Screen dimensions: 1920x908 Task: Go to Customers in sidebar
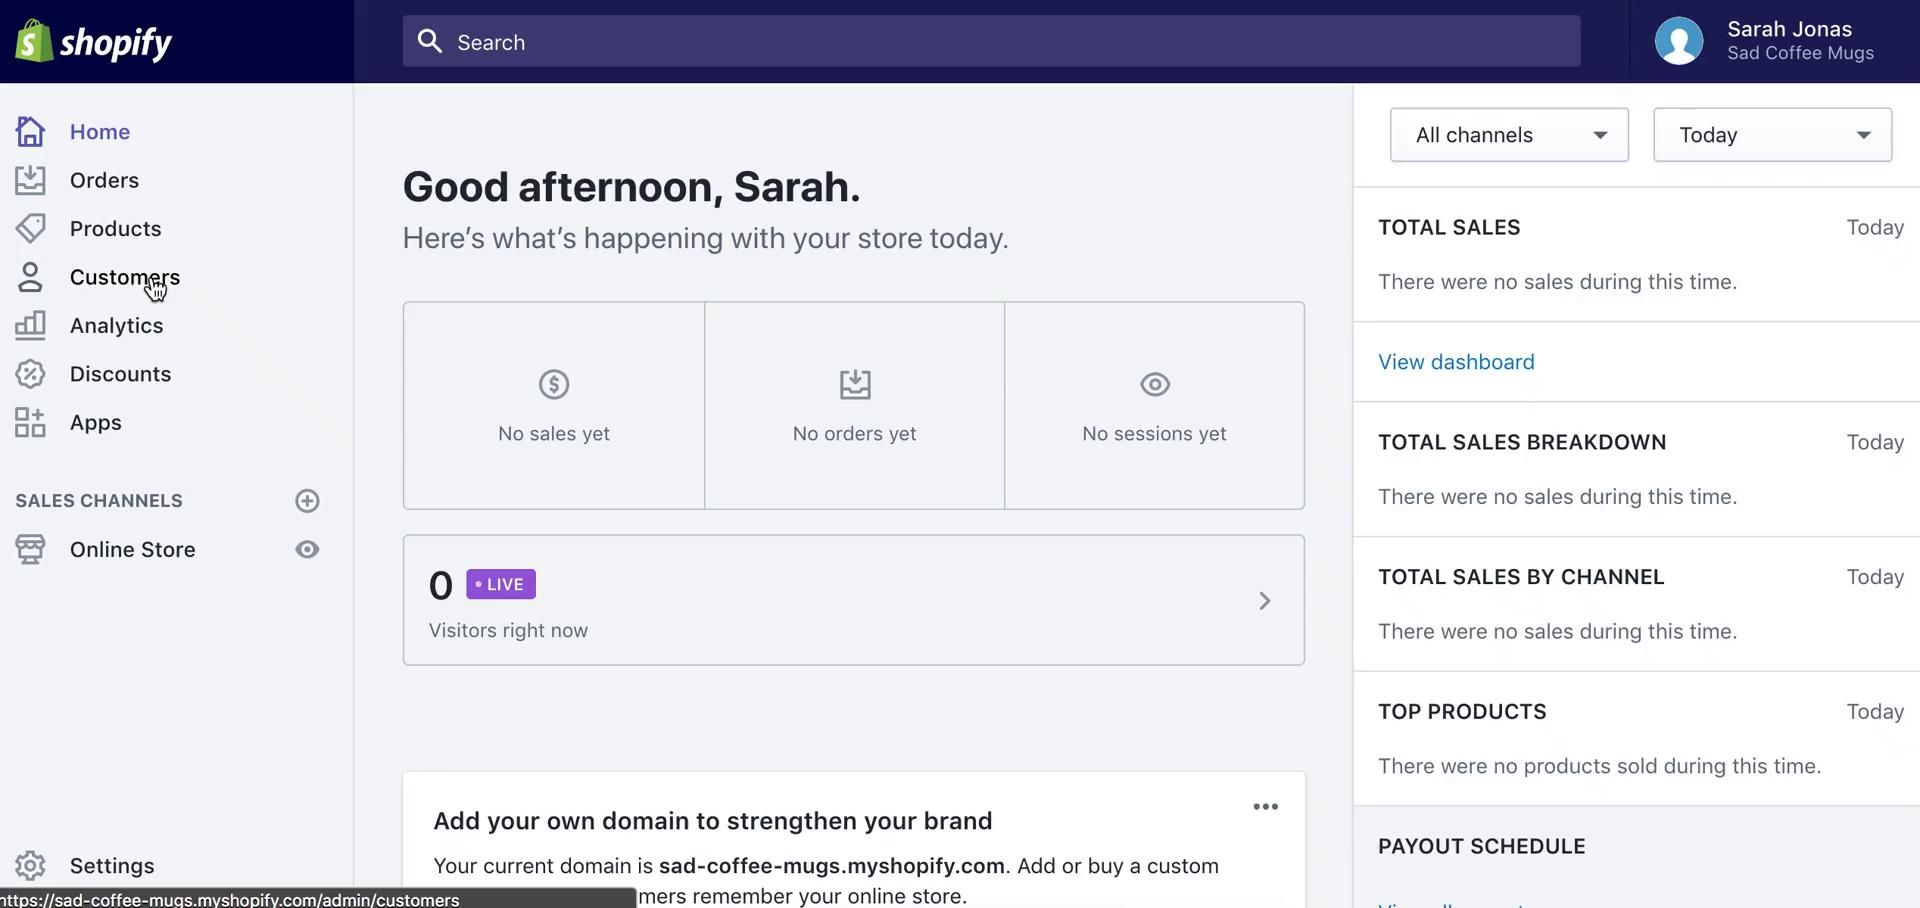tap(124, 277)
